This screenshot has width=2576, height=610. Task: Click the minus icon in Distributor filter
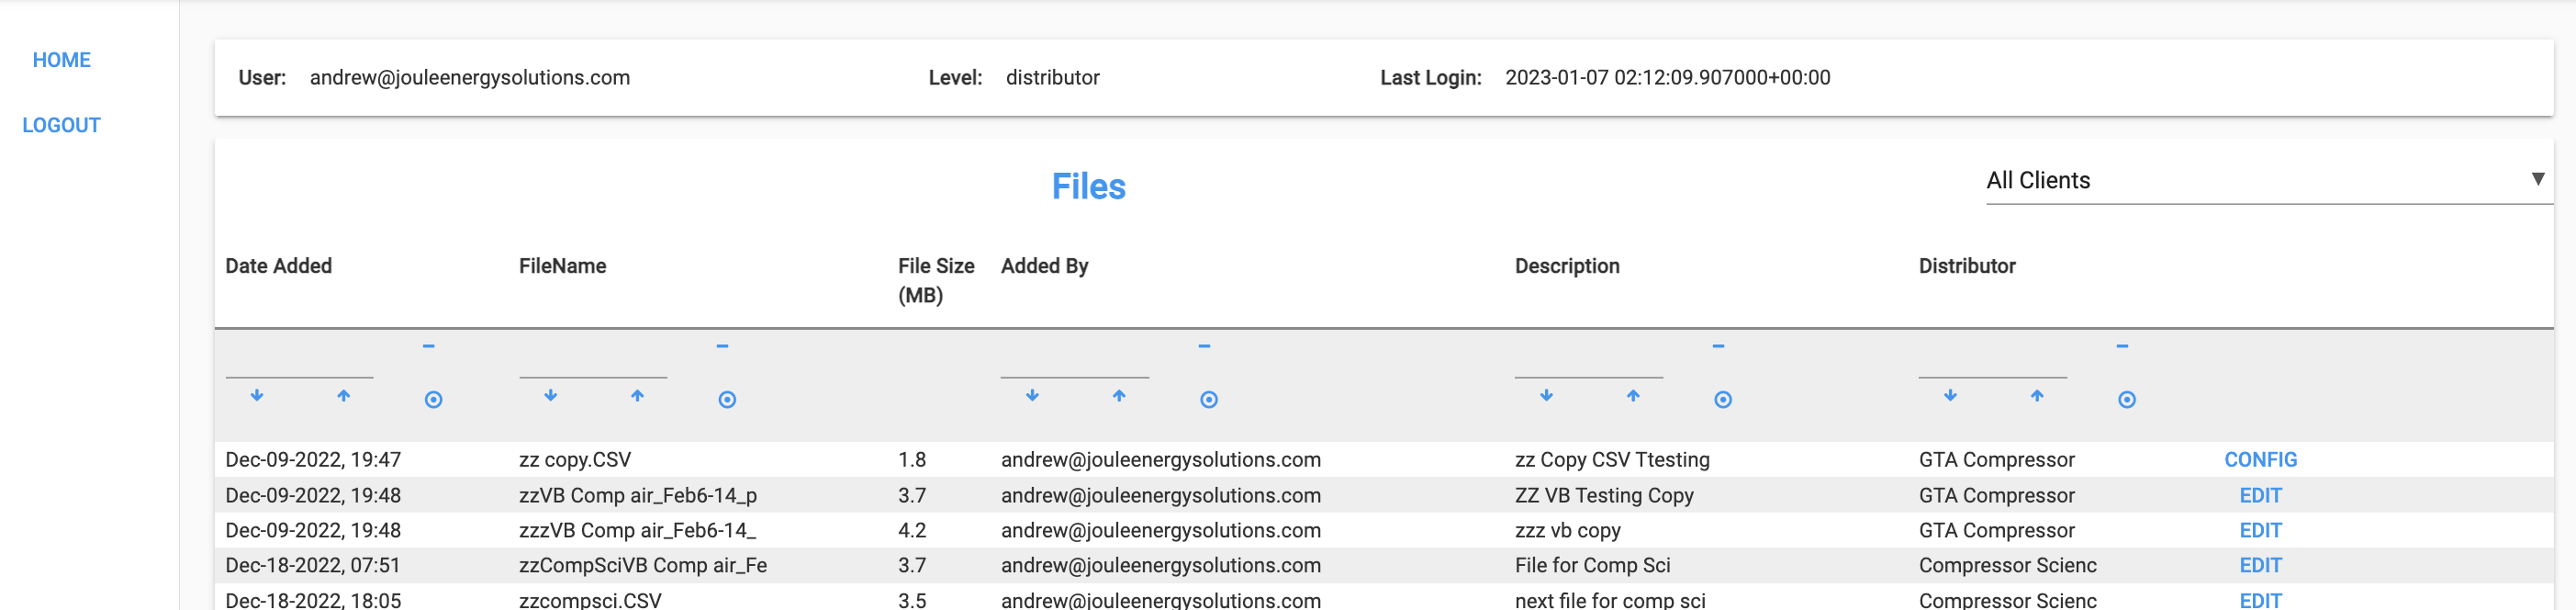(x=2123, y=346)
